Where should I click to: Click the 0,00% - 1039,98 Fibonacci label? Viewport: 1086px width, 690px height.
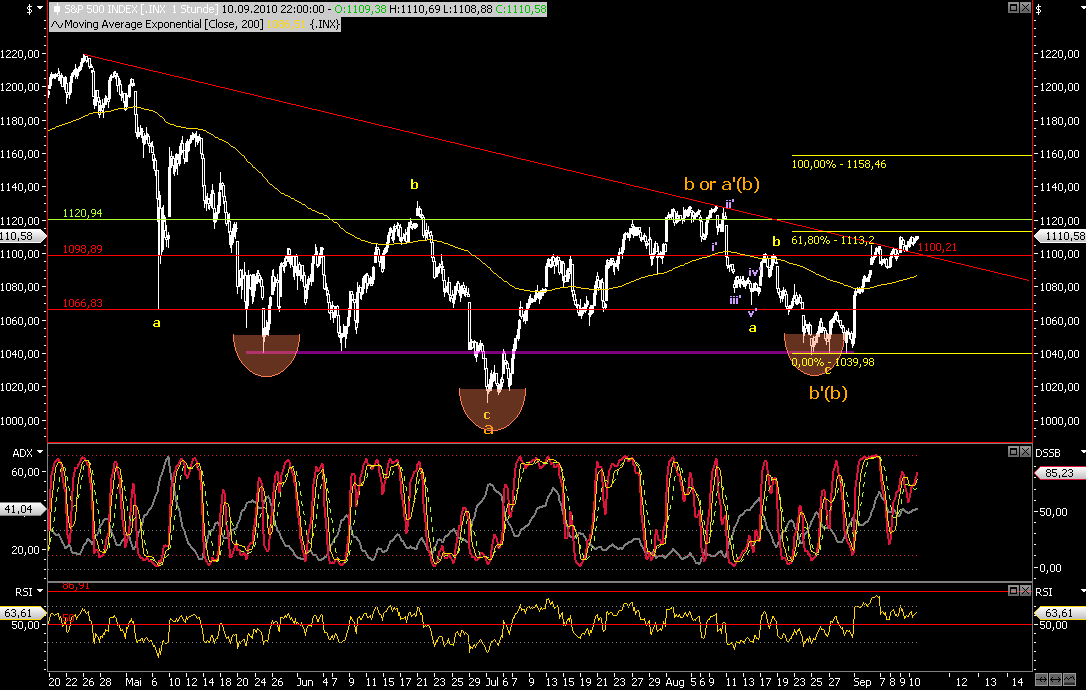[x=833, y=362]
